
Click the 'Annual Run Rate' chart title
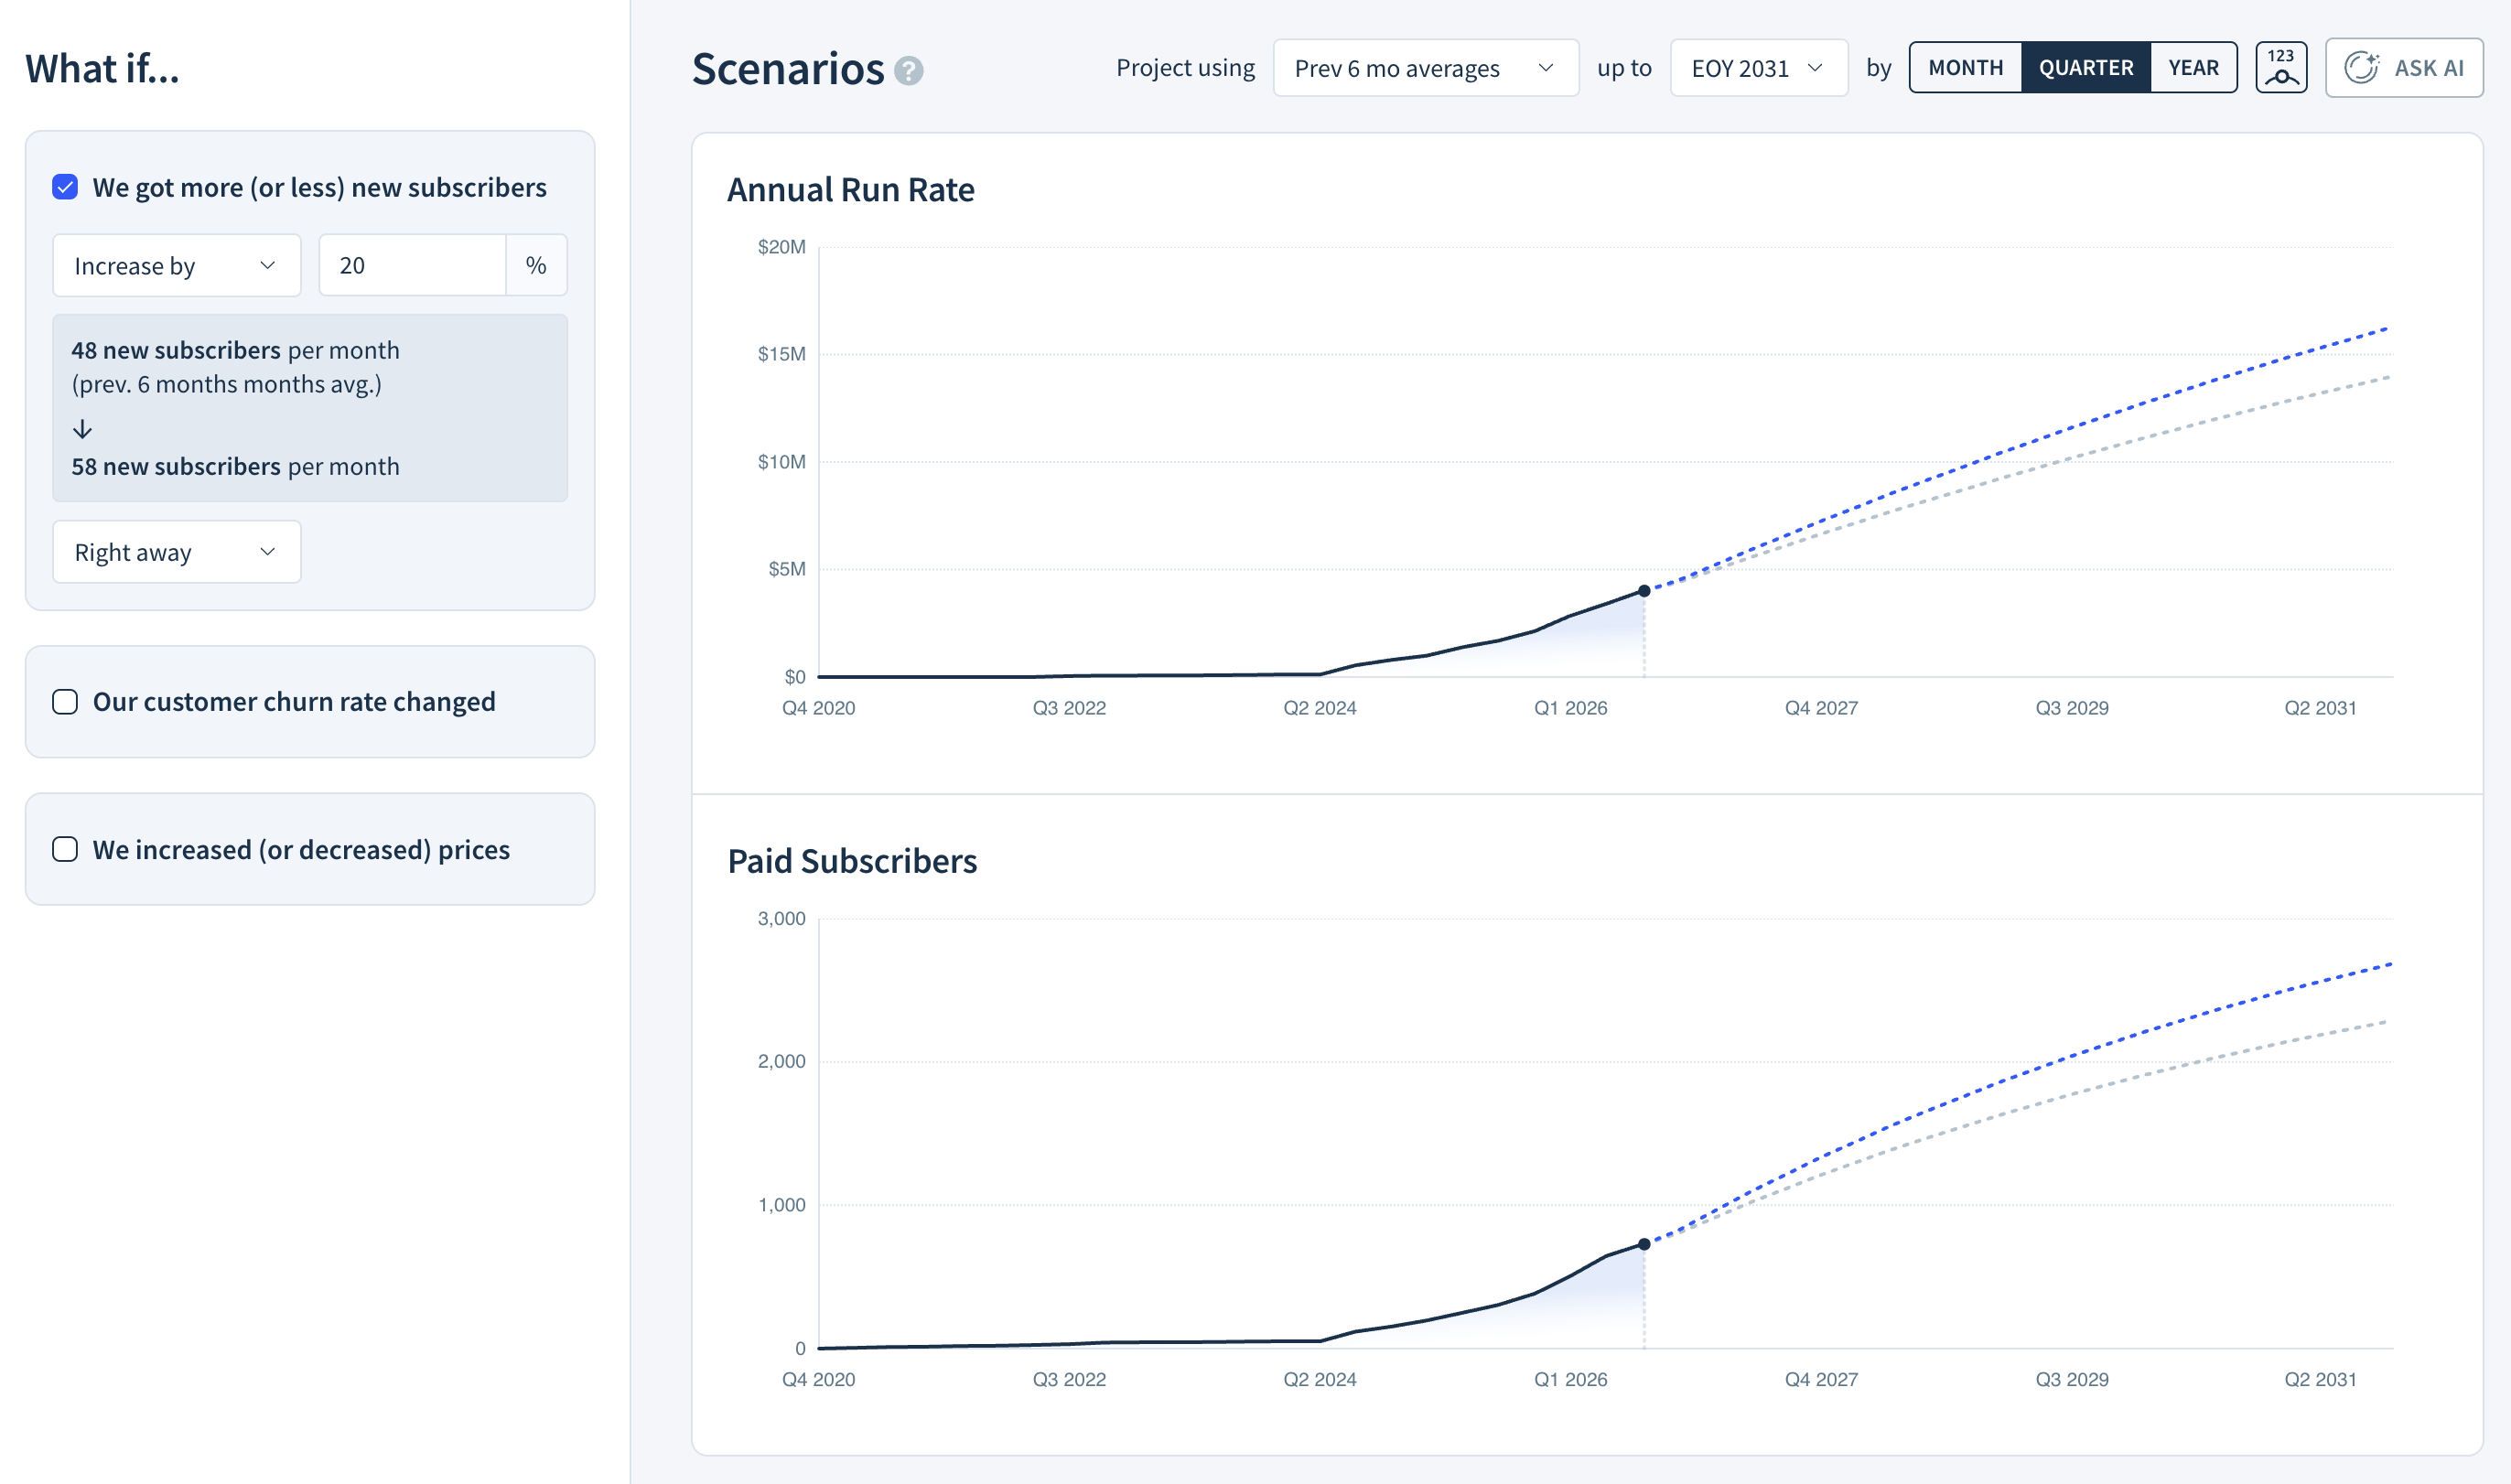851,190
